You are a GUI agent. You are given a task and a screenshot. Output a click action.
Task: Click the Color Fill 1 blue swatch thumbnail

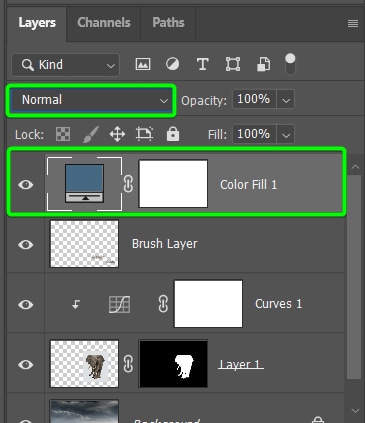[84, 184]
